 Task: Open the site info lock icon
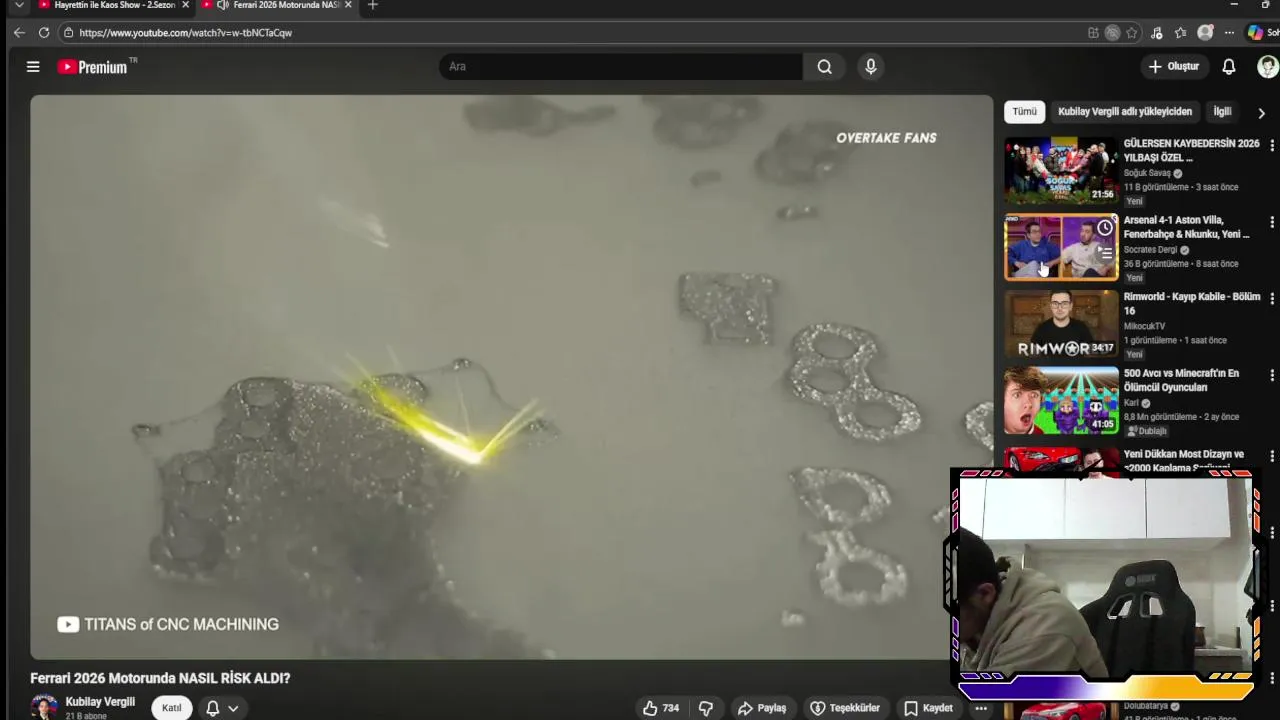pyautogui.click(x=68, y=33)
